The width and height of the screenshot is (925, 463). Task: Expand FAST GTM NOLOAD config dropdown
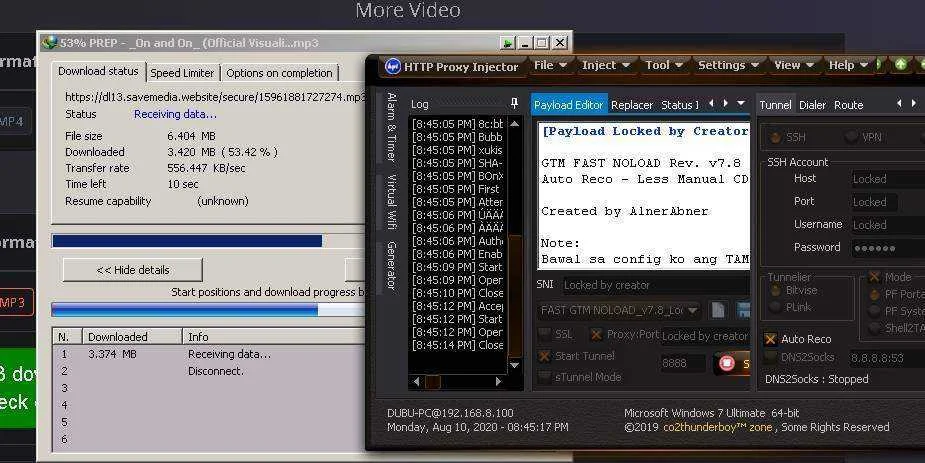(693, 310)
